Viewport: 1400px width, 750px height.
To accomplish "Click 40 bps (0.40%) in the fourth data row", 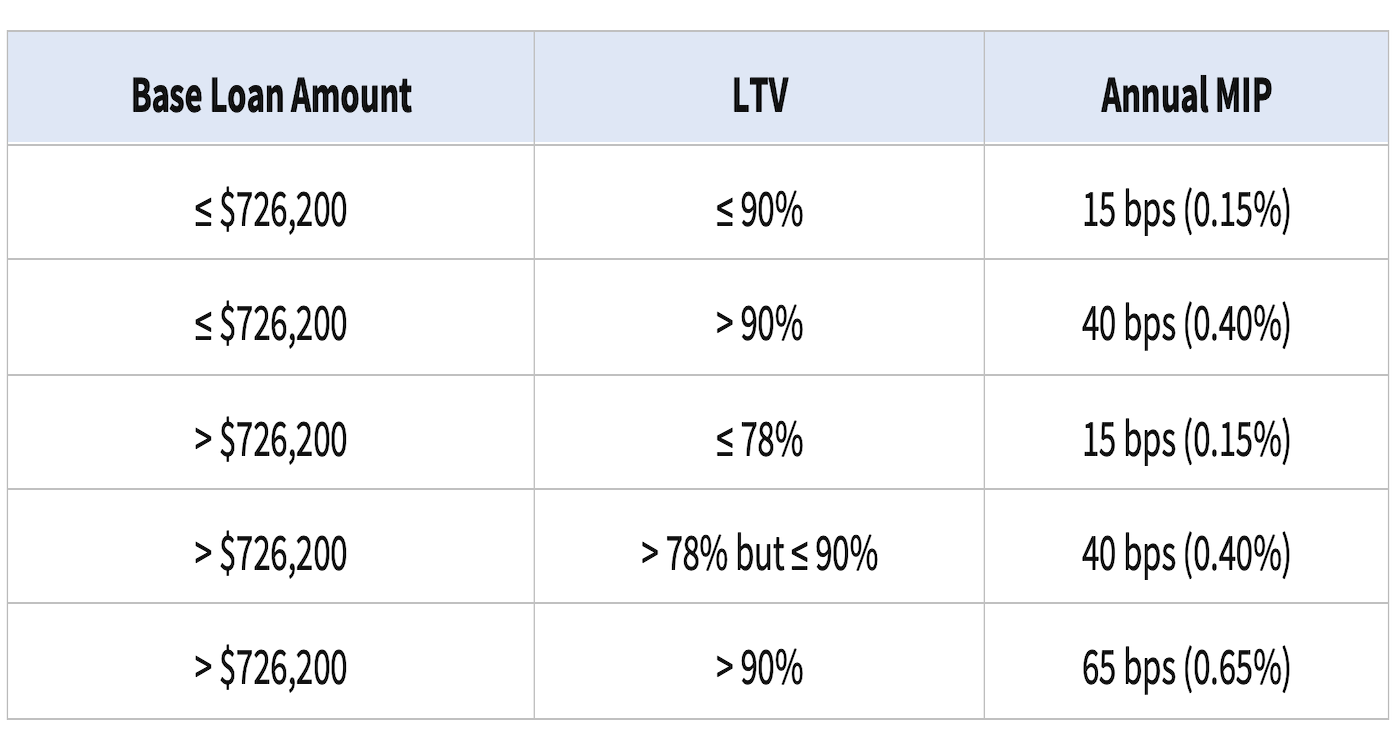I will [1186, 554].
